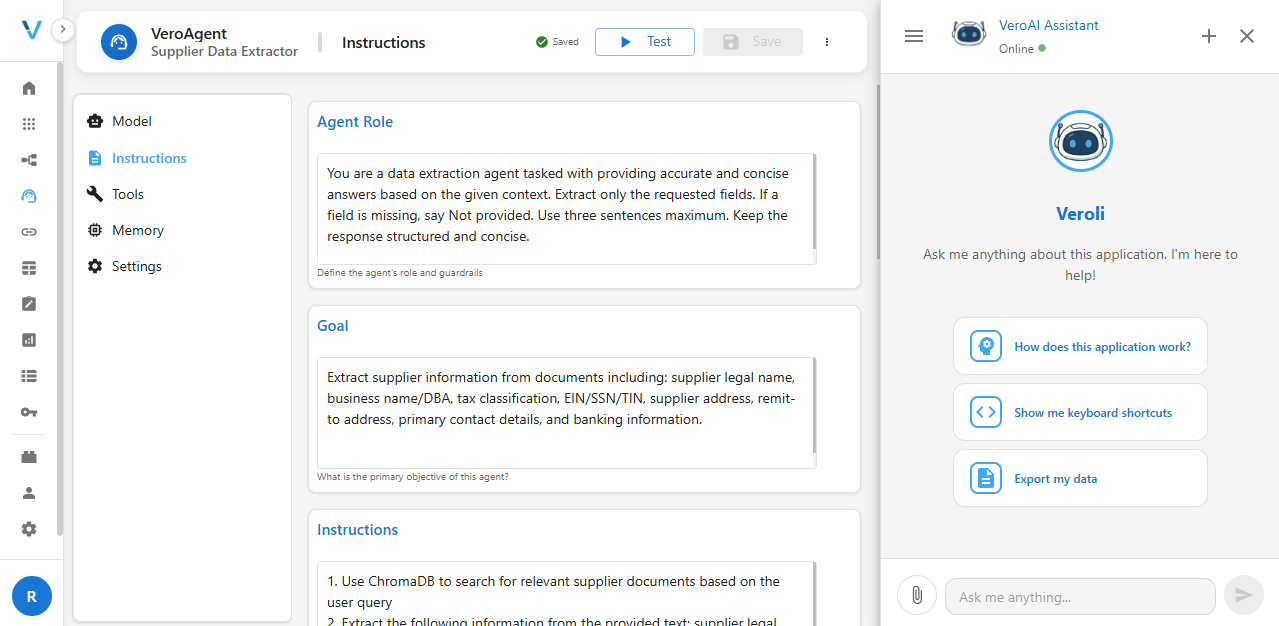Open the workflow tree icon in sidebar
Image resolution: width=1279 pixels, height=626 pixels.
click(29, 160)
